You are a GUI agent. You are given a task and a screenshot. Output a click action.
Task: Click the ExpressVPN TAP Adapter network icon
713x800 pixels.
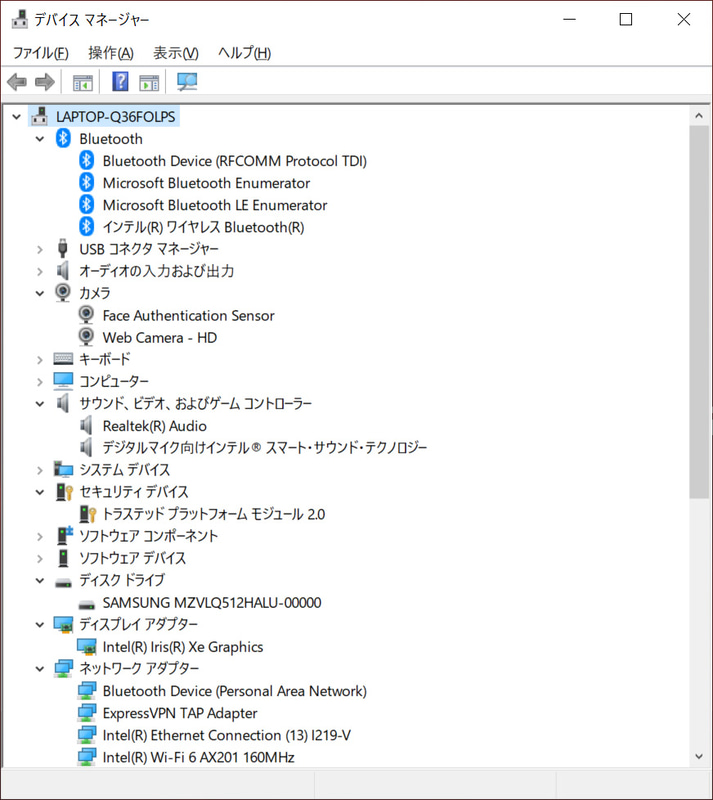[87, 713]
